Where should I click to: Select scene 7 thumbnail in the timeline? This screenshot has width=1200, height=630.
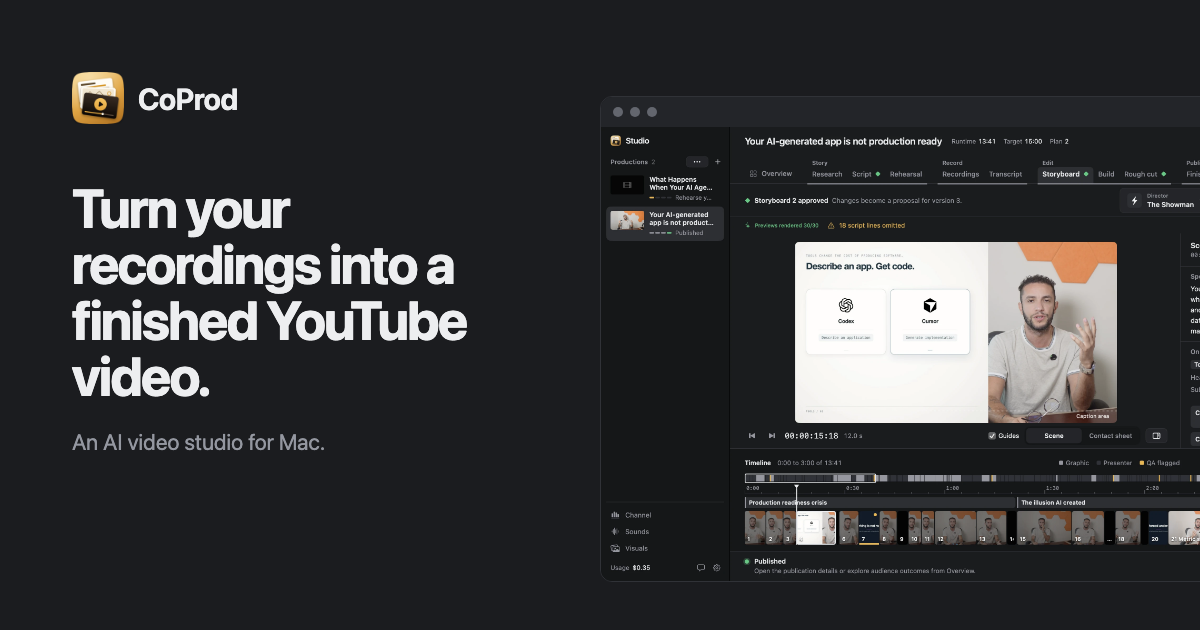(869, 528)
